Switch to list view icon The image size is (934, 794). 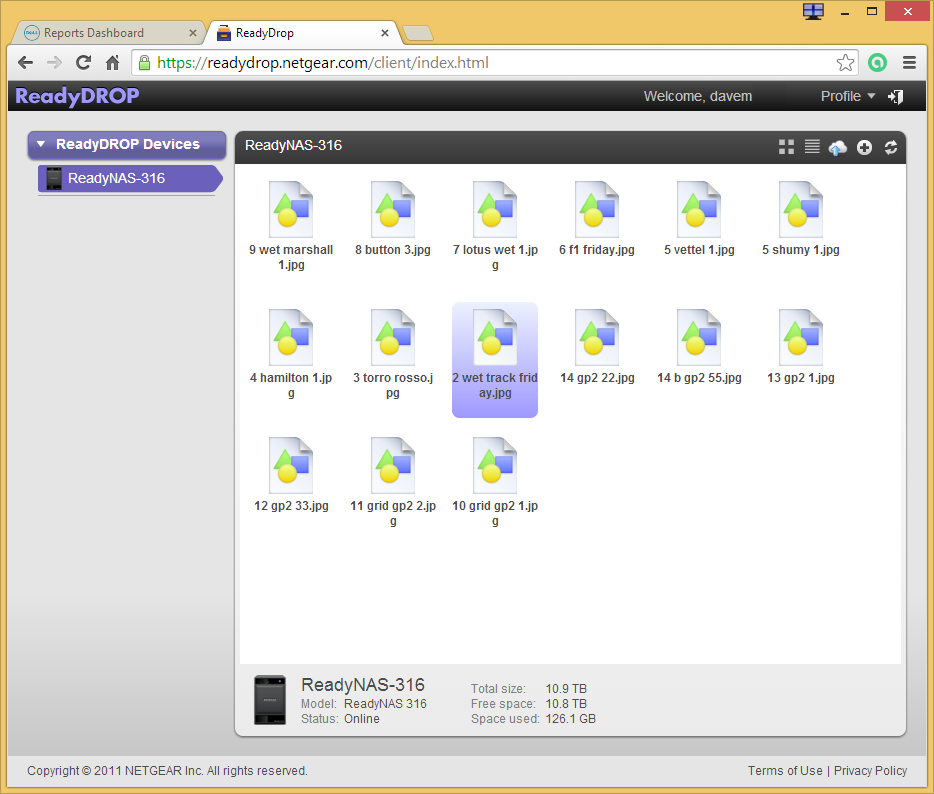(812, 147)
